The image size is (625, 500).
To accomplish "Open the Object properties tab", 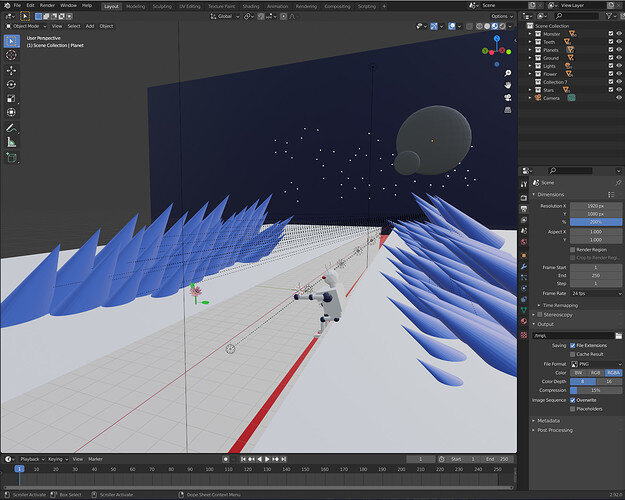I will (524, 255).
